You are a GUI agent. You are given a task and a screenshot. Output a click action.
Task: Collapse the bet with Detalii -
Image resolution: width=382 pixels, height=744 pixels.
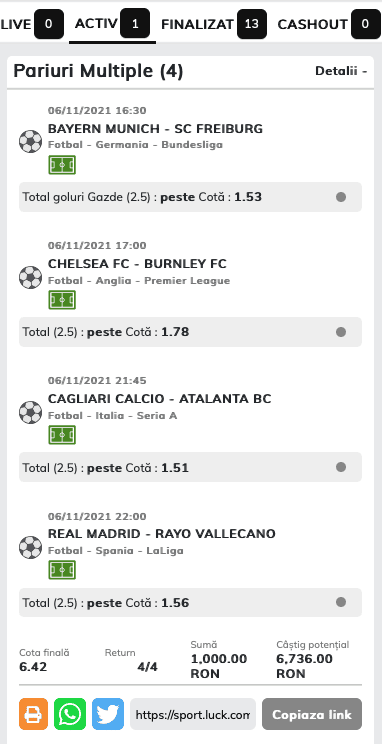(x=341, y=71)
